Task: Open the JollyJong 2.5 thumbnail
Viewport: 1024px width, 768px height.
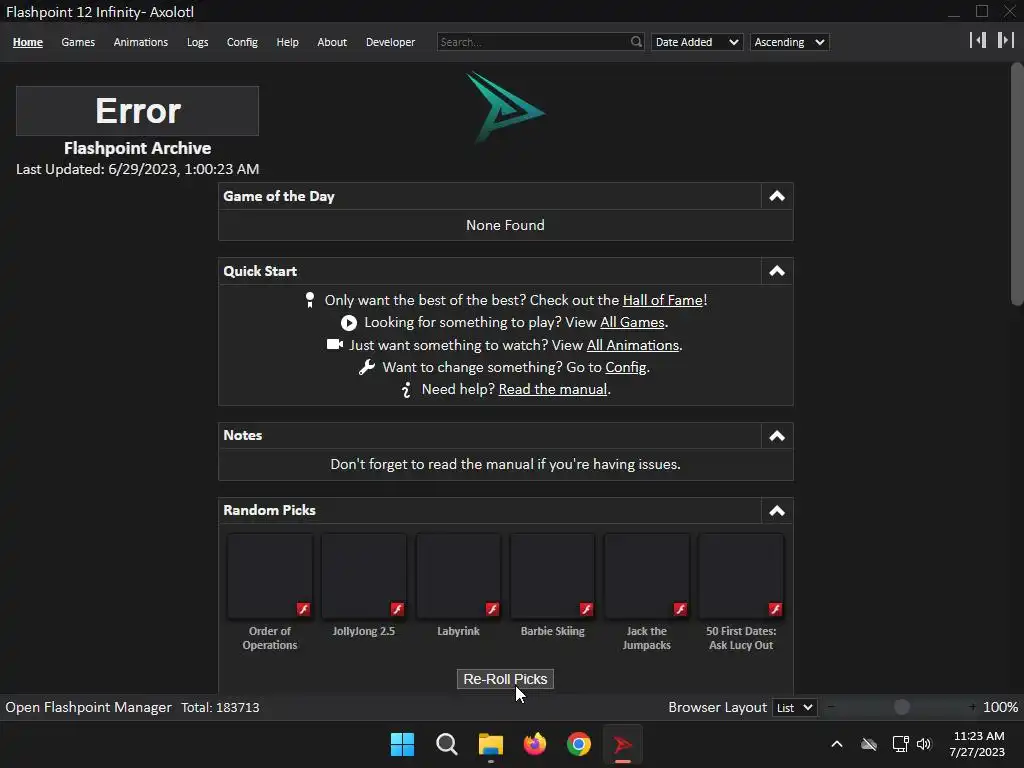Action: click(364, 576)
